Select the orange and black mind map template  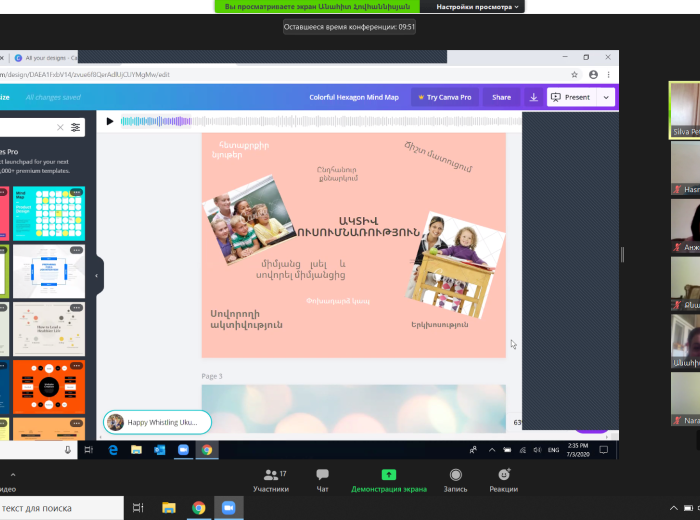point(49,387)
